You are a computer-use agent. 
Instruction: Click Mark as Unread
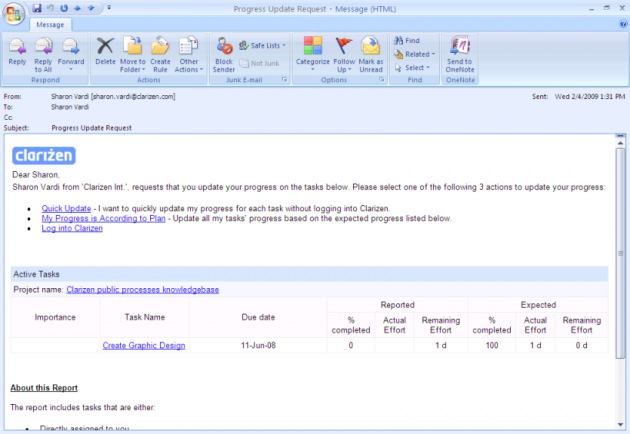pos(371,55)
